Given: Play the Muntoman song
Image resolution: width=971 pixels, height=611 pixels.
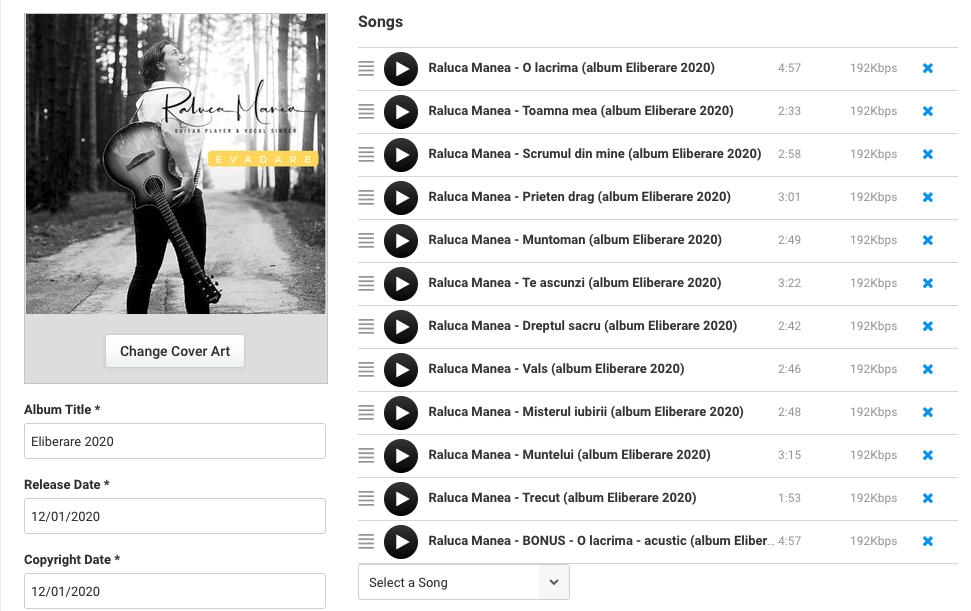Looking at the screenshot, I should click(401, 241).
